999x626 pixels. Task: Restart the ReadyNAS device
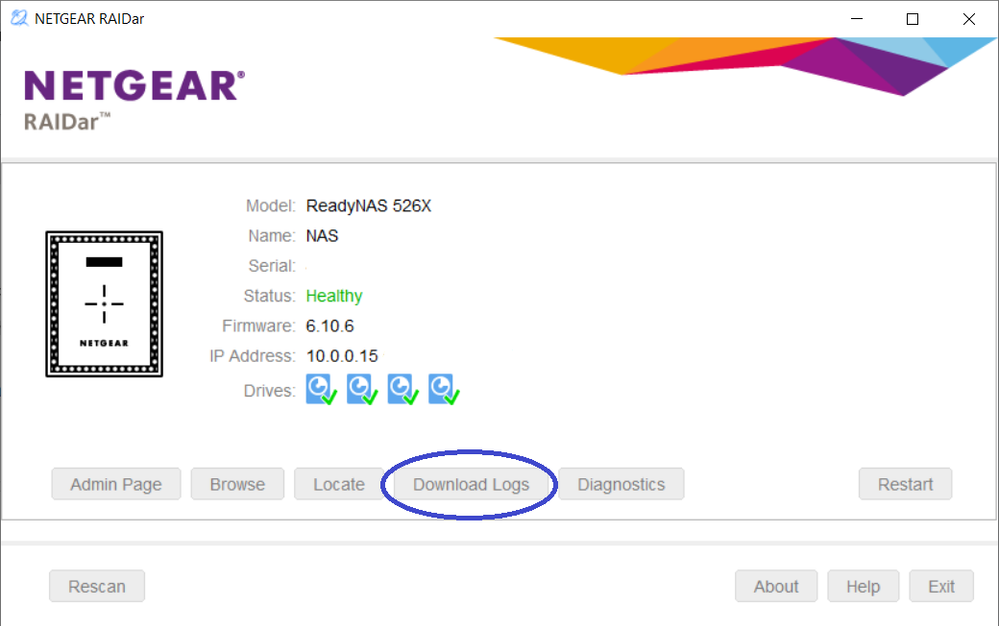905,484
